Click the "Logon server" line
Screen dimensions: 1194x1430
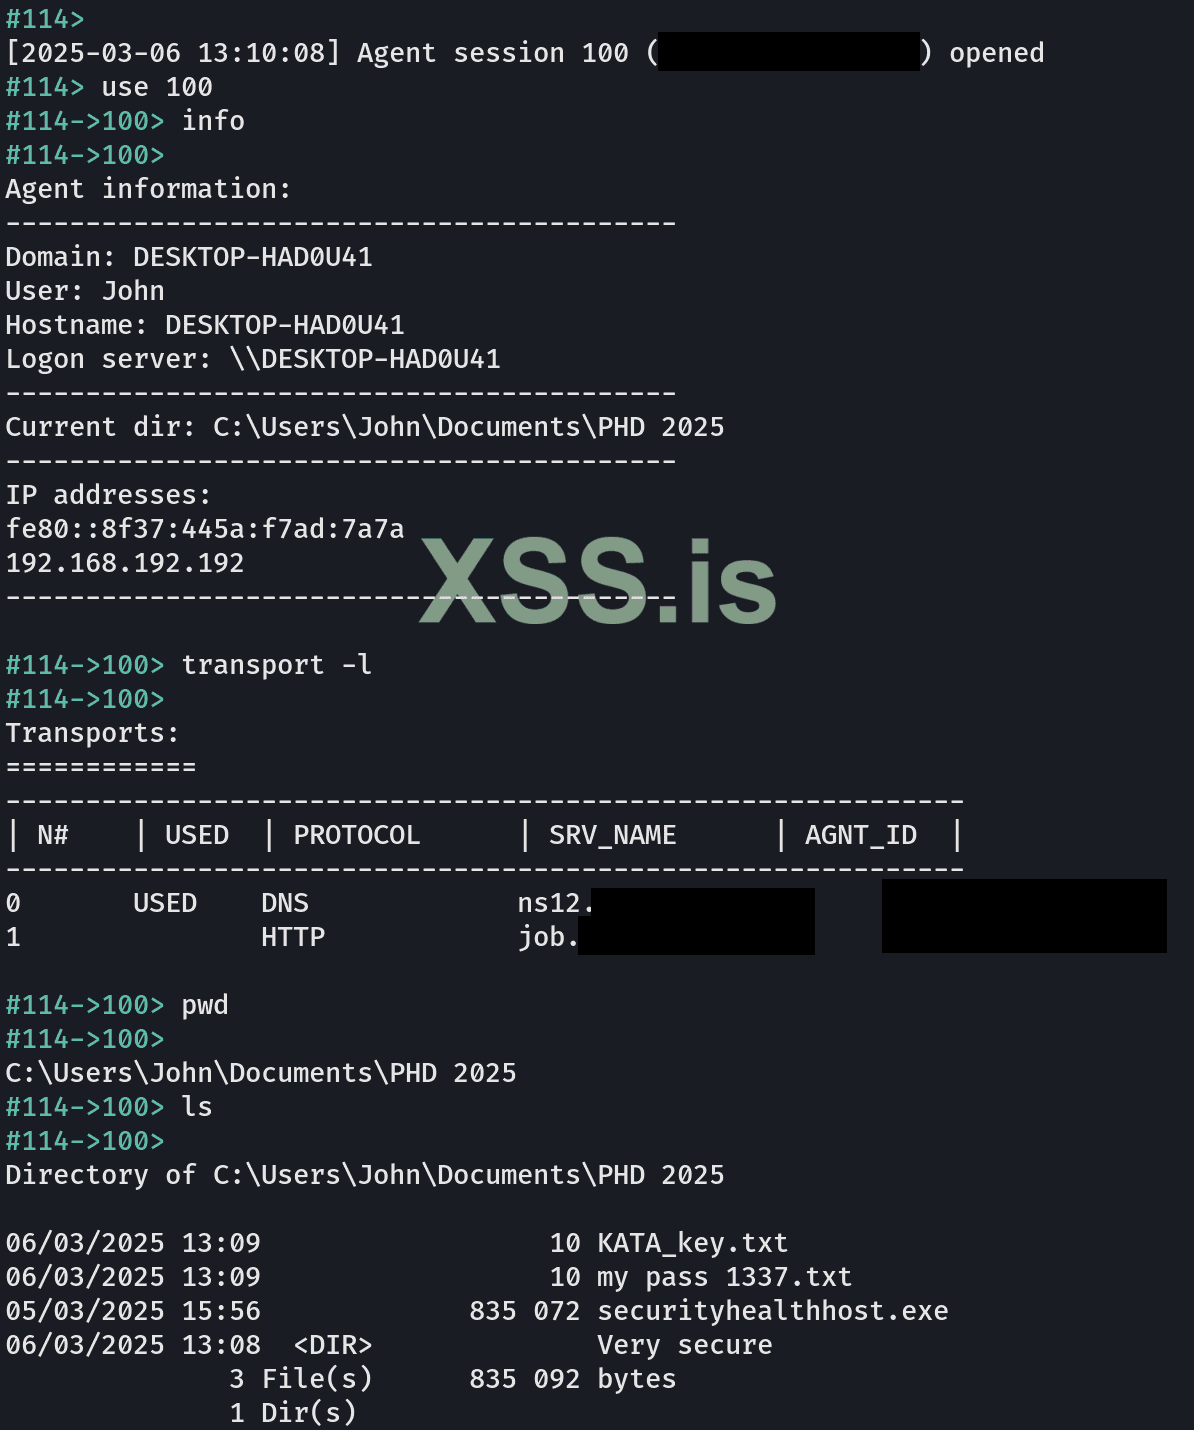tap(253, 359)
